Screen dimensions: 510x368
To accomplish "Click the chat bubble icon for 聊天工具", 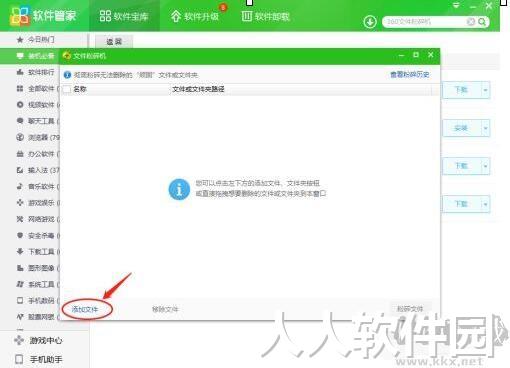I will click(20, 121).
